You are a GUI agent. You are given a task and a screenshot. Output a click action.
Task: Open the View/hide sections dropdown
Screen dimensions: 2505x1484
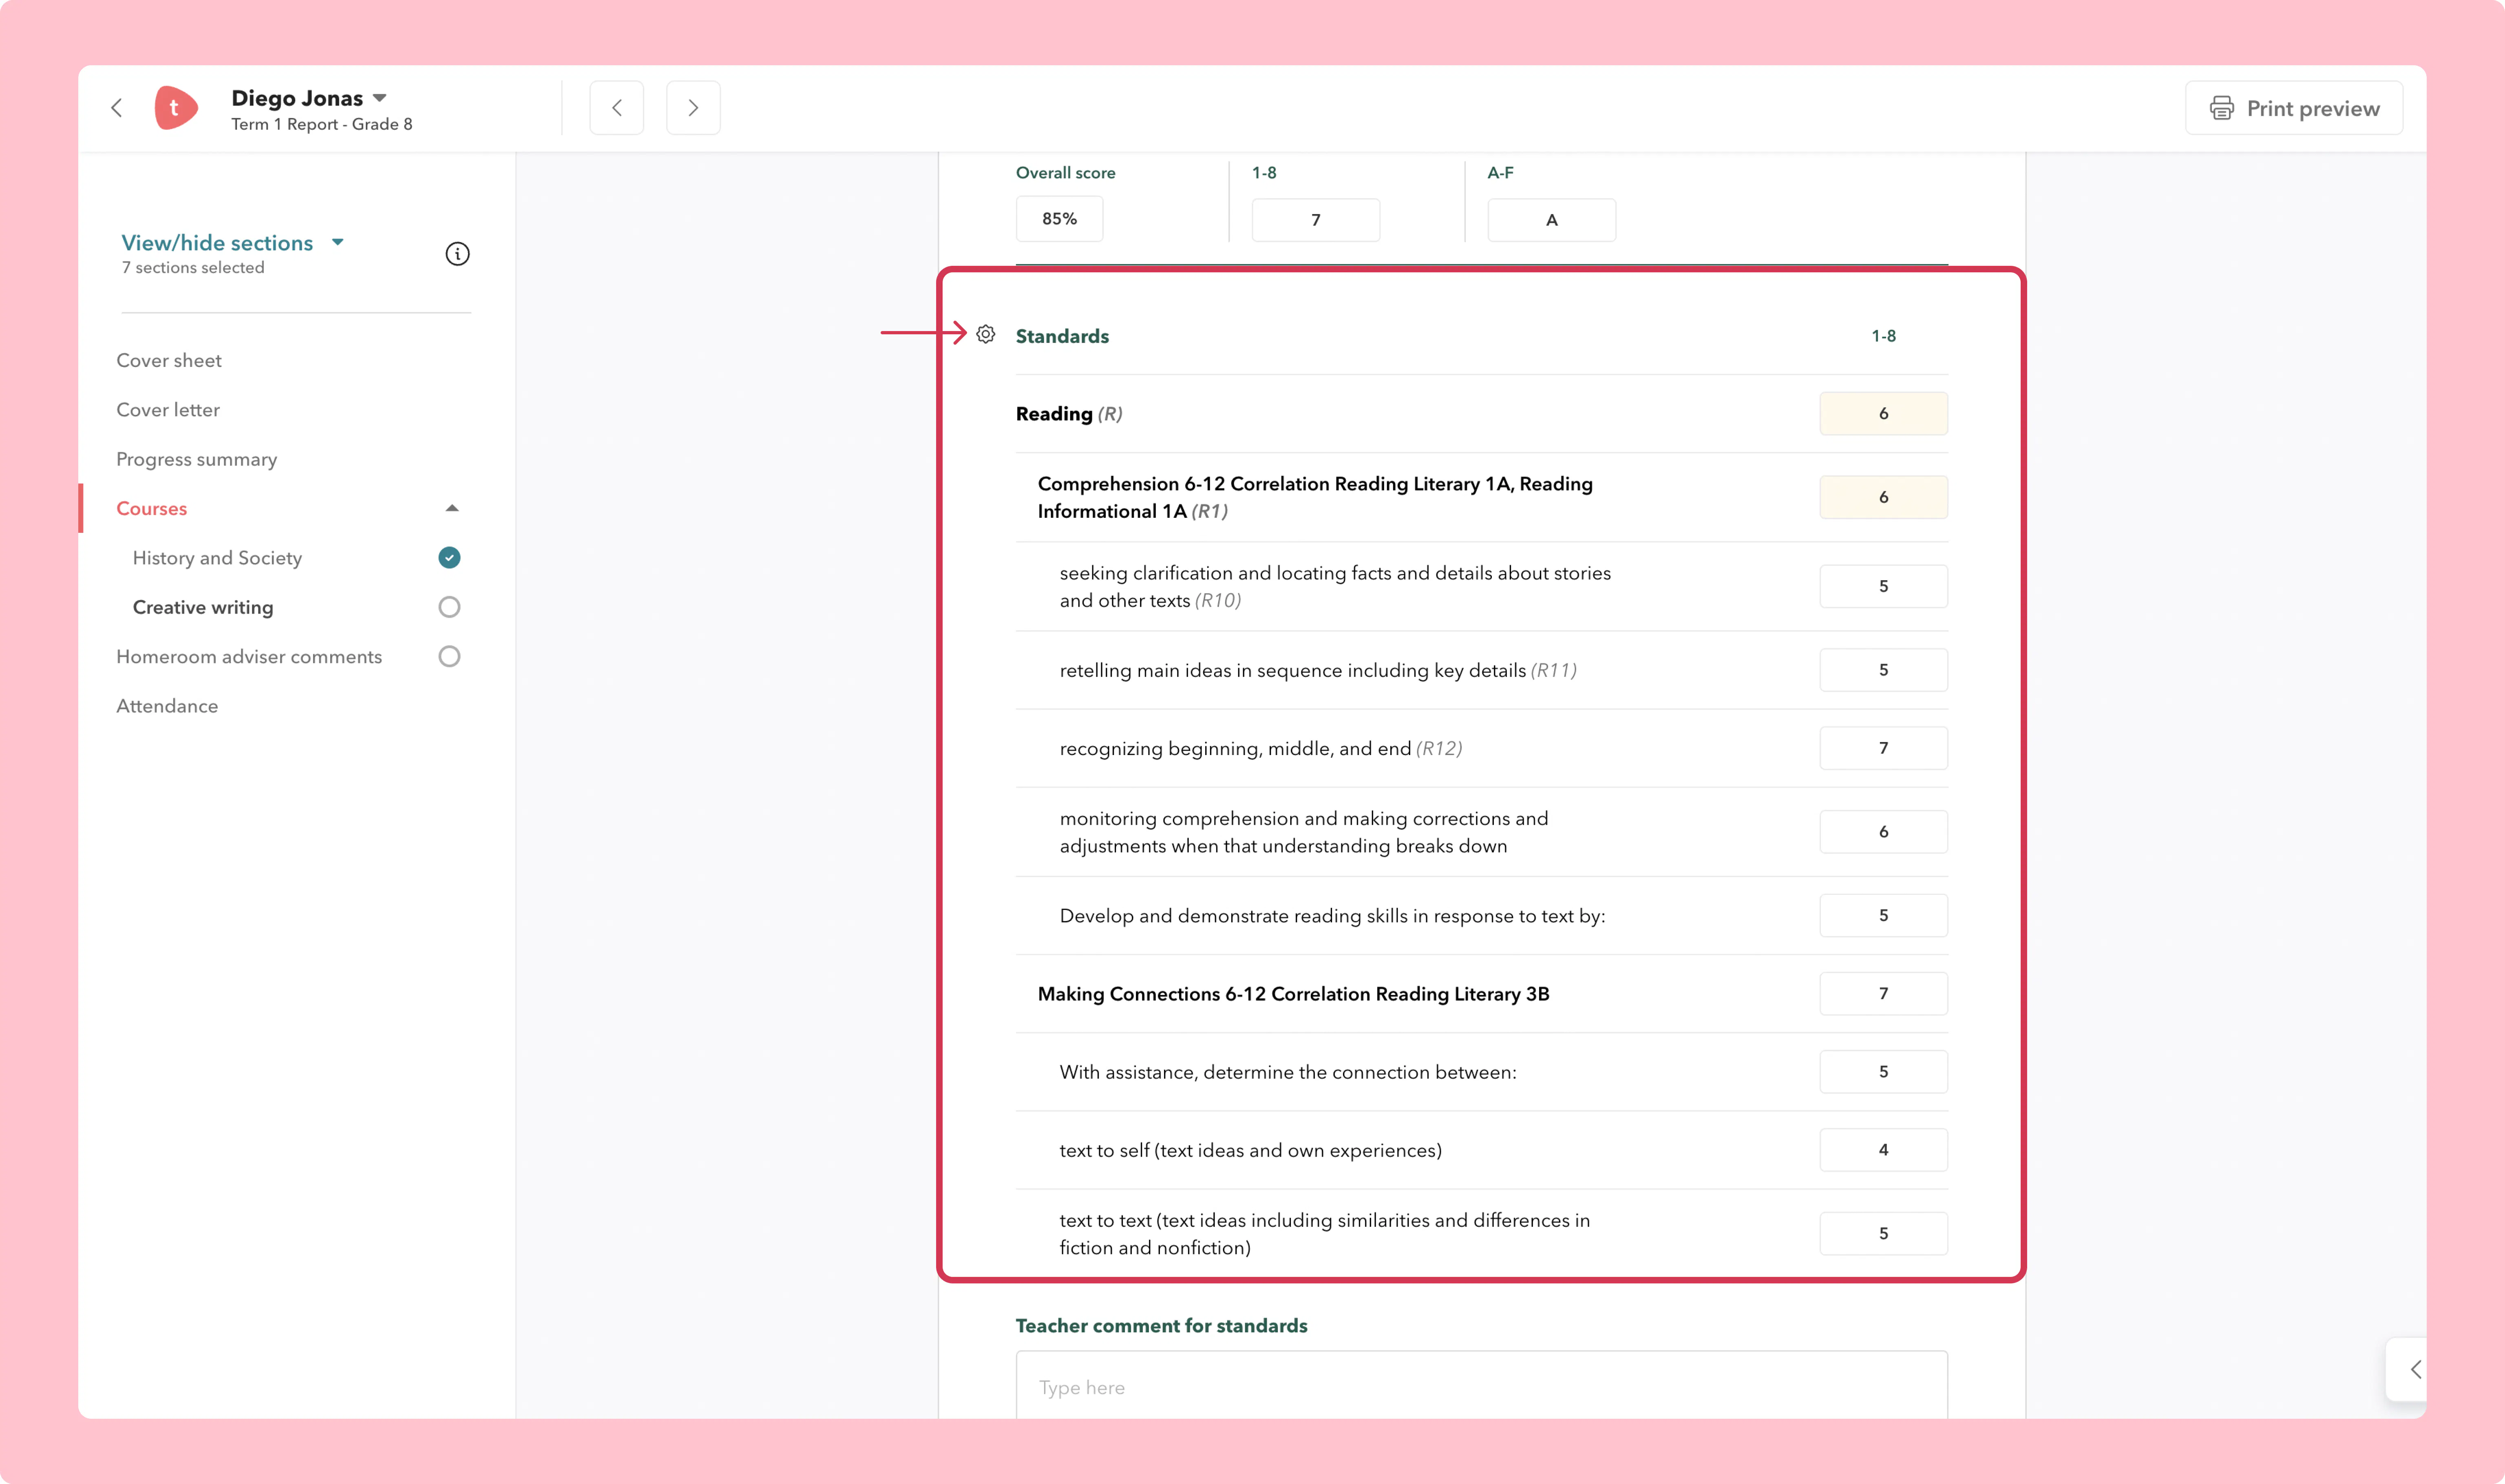pyautogui.click(x=233, y=243)
